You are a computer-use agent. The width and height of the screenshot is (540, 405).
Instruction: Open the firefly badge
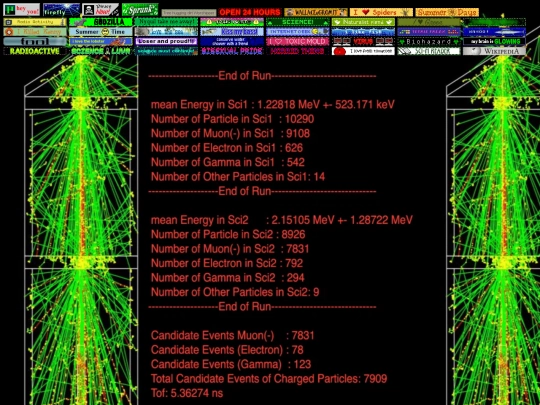(x=61, y=10)
